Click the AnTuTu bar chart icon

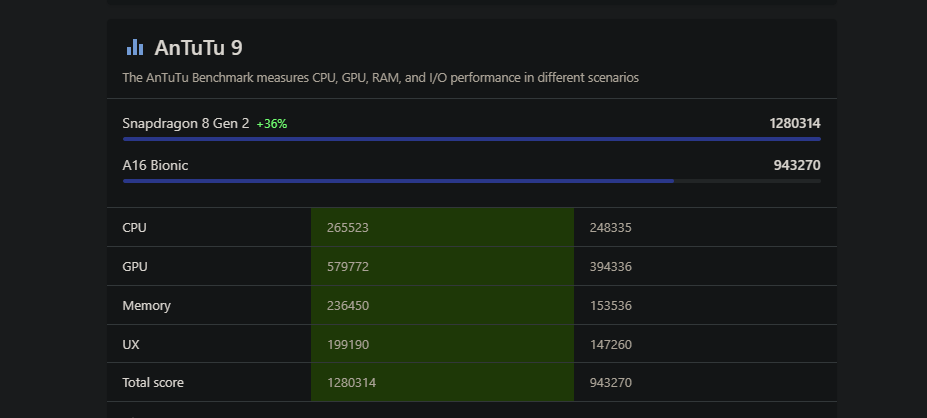point(135,47)
